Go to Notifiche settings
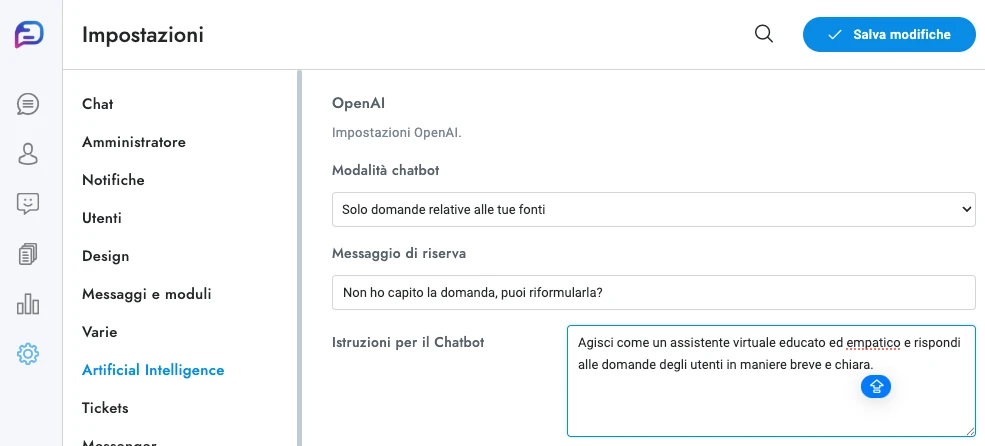This screenshot has width=985, height=446. [x=113, y=180]
